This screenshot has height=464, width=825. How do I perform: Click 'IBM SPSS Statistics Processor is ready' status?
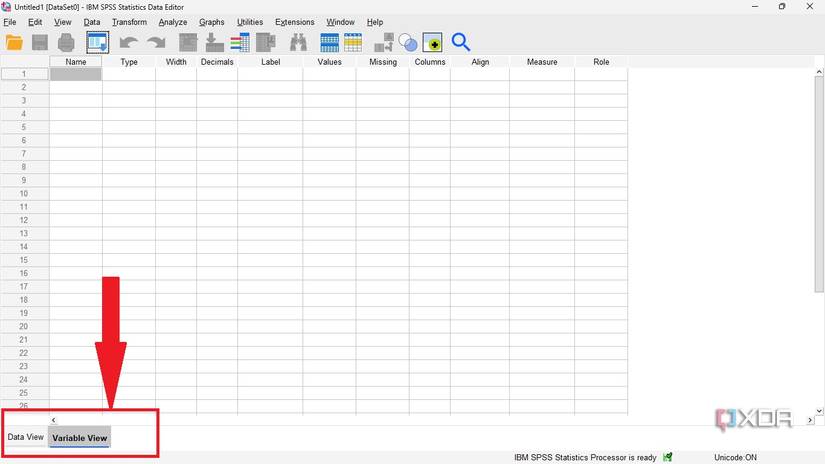[585, 458]
